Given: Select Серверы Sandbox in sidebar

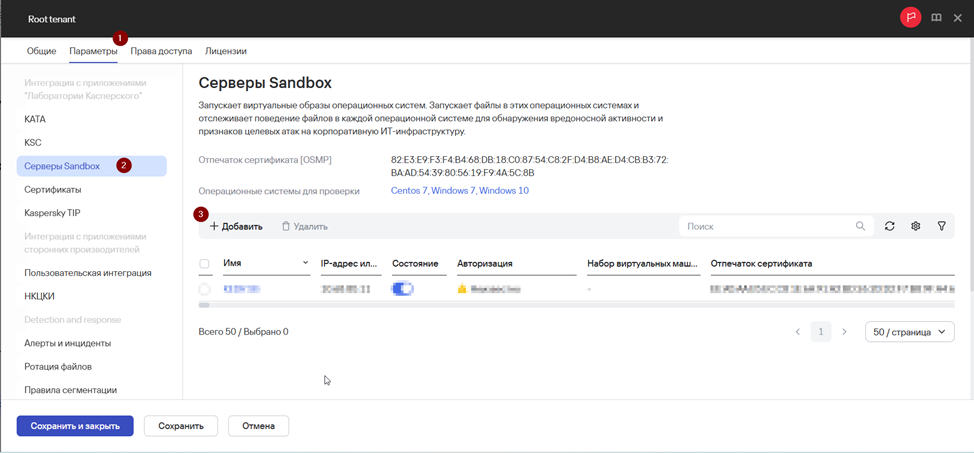Looking at the screenshot, I should tap(91, 166).
